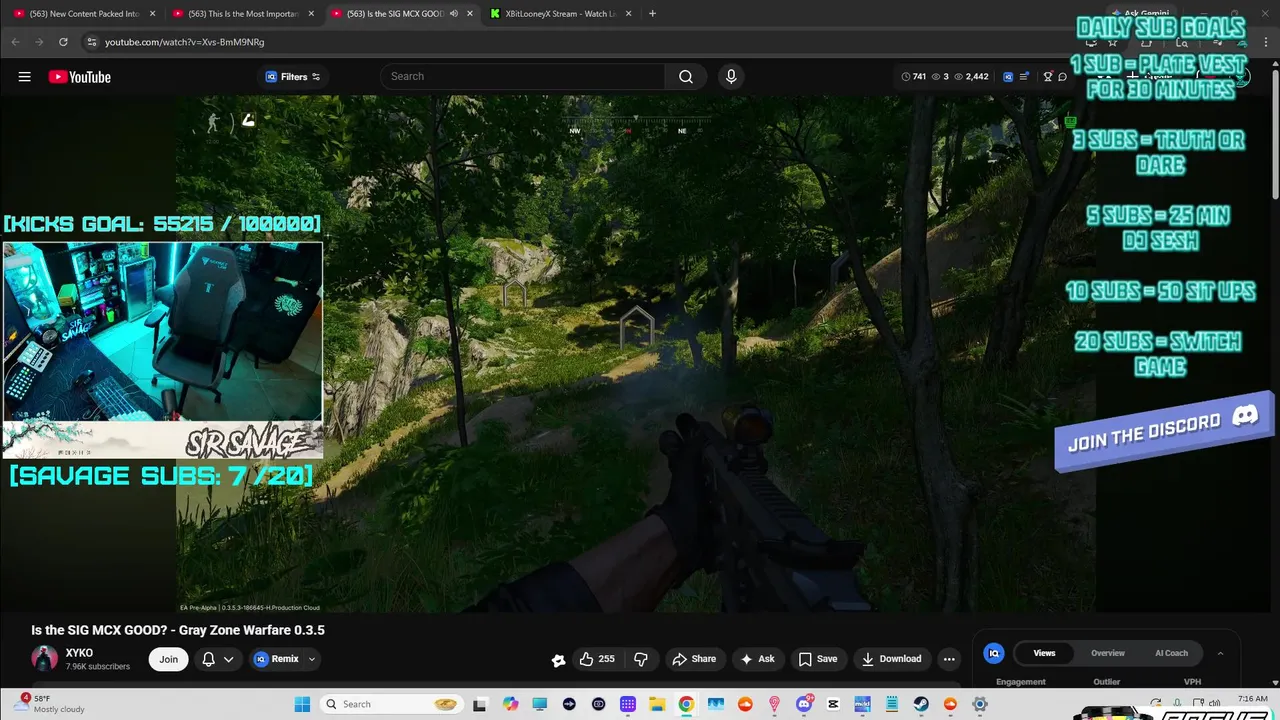The width and height of the screenshot is (1280, 720).
Task: Dislike the video with thumbs down
Action: click(x=641, y=659)
